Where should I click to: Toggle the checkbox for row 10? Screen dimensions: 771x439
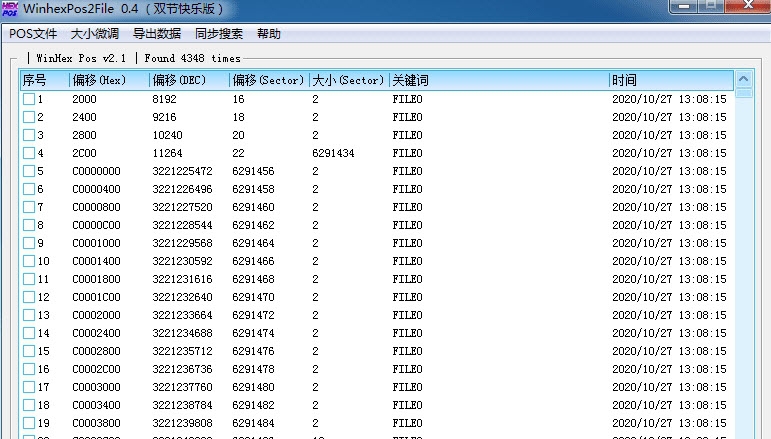point(29,262)
